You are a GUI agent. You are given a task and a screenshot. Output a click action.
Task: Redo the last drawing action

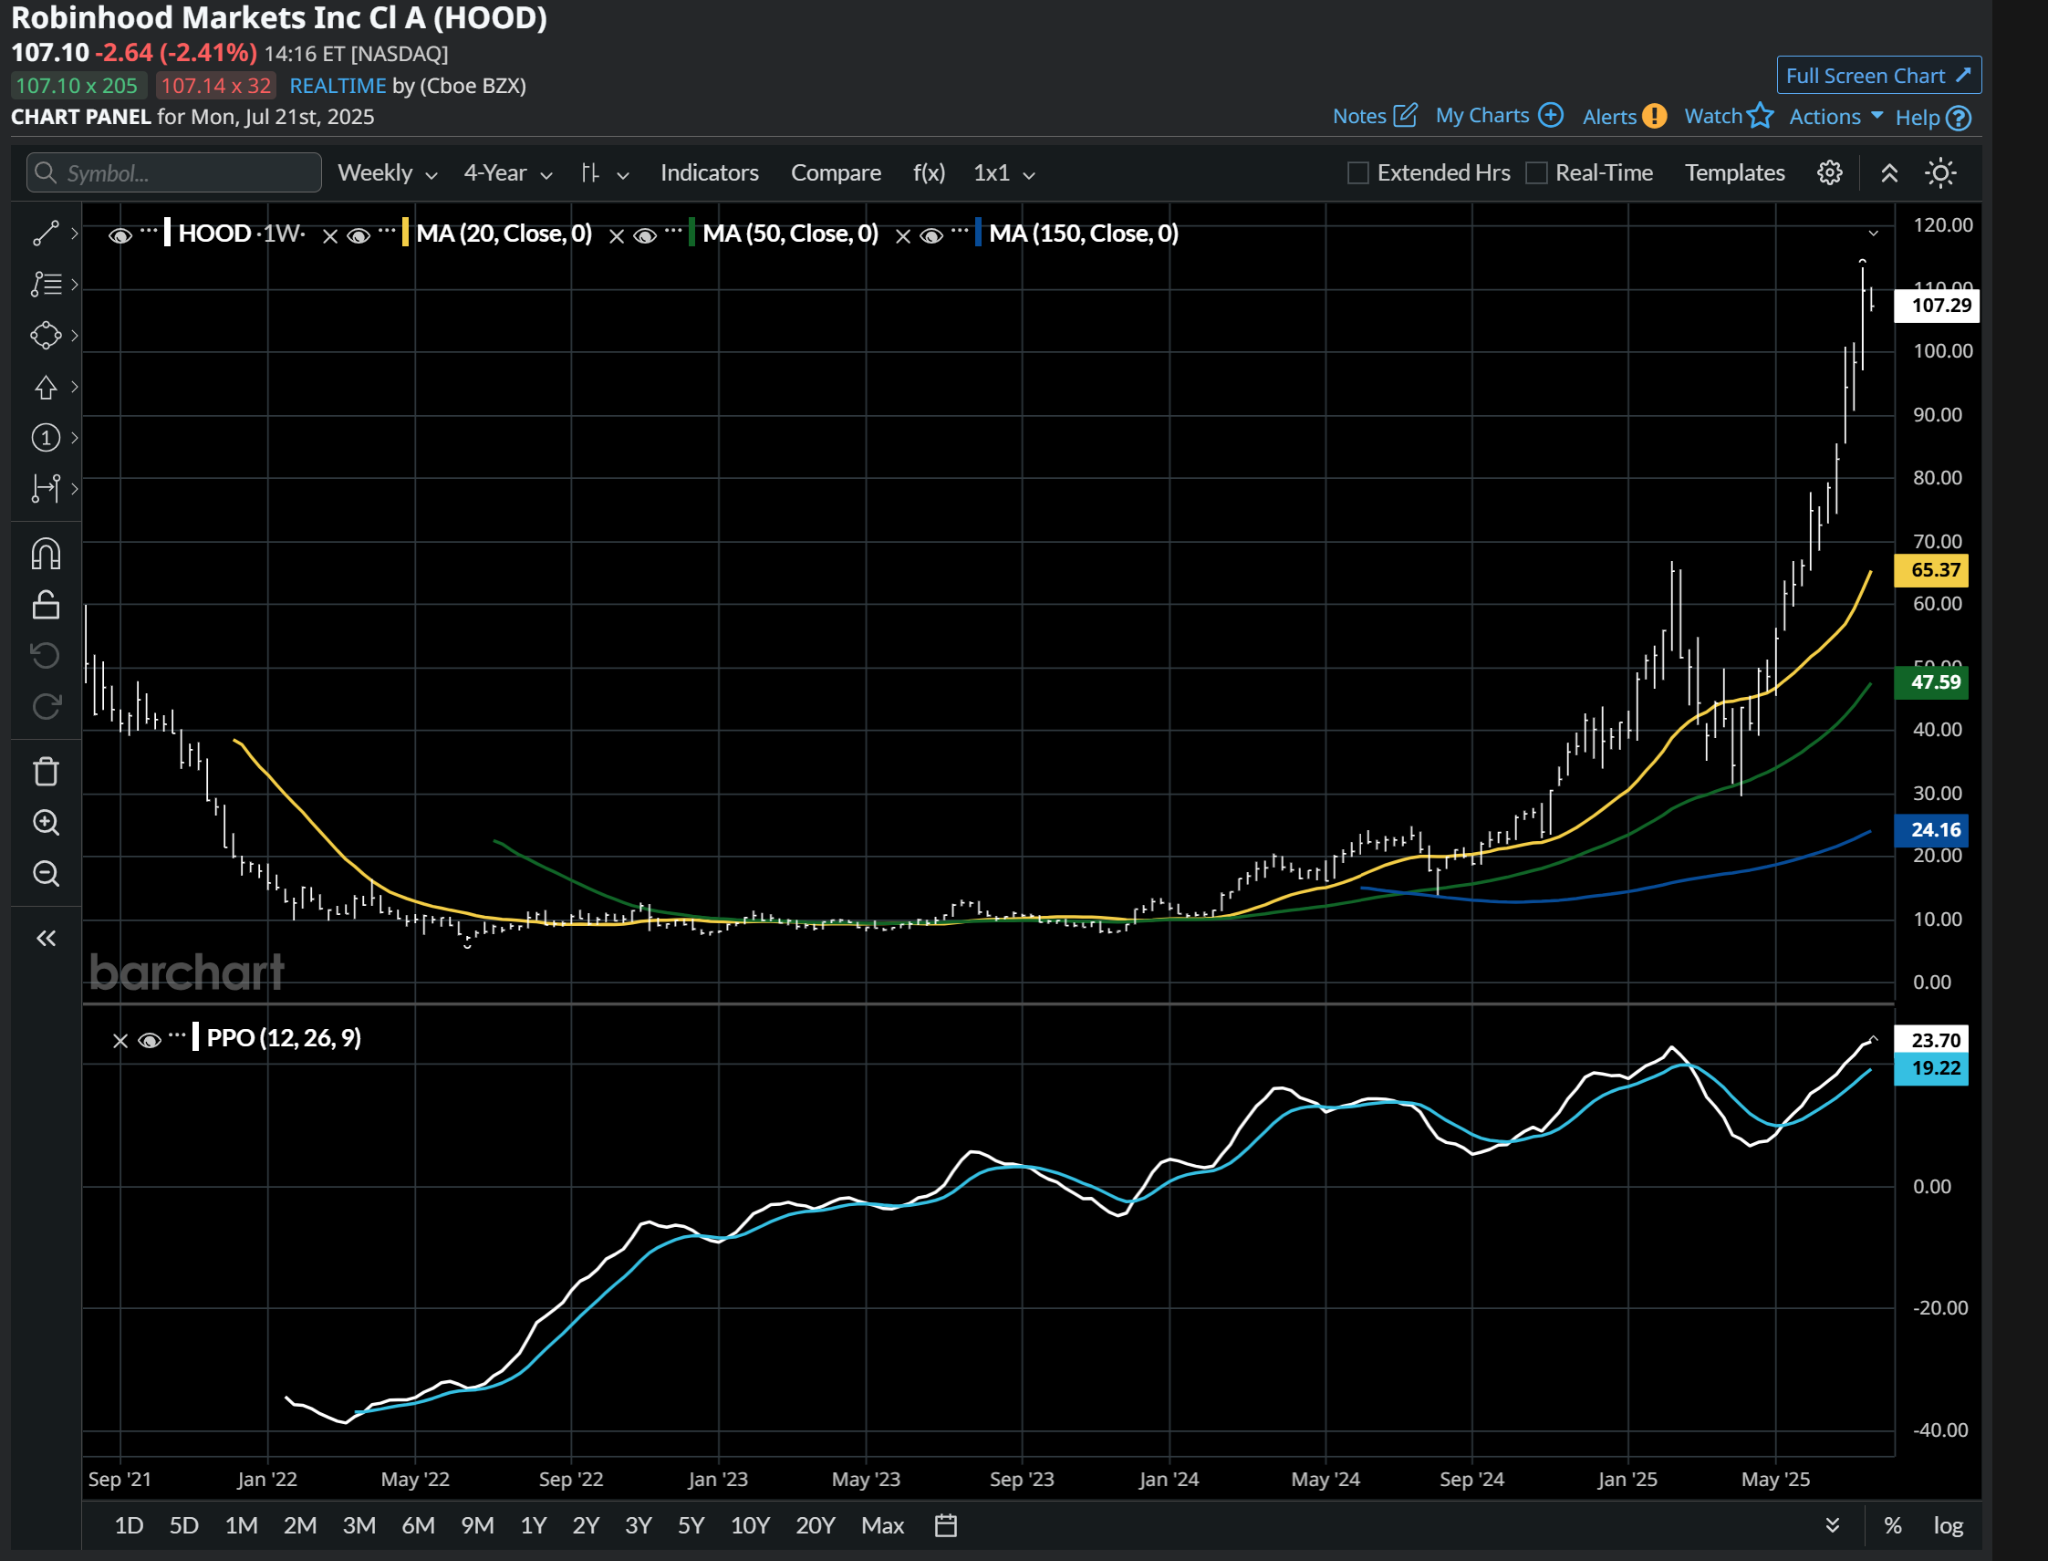point(46,706)
